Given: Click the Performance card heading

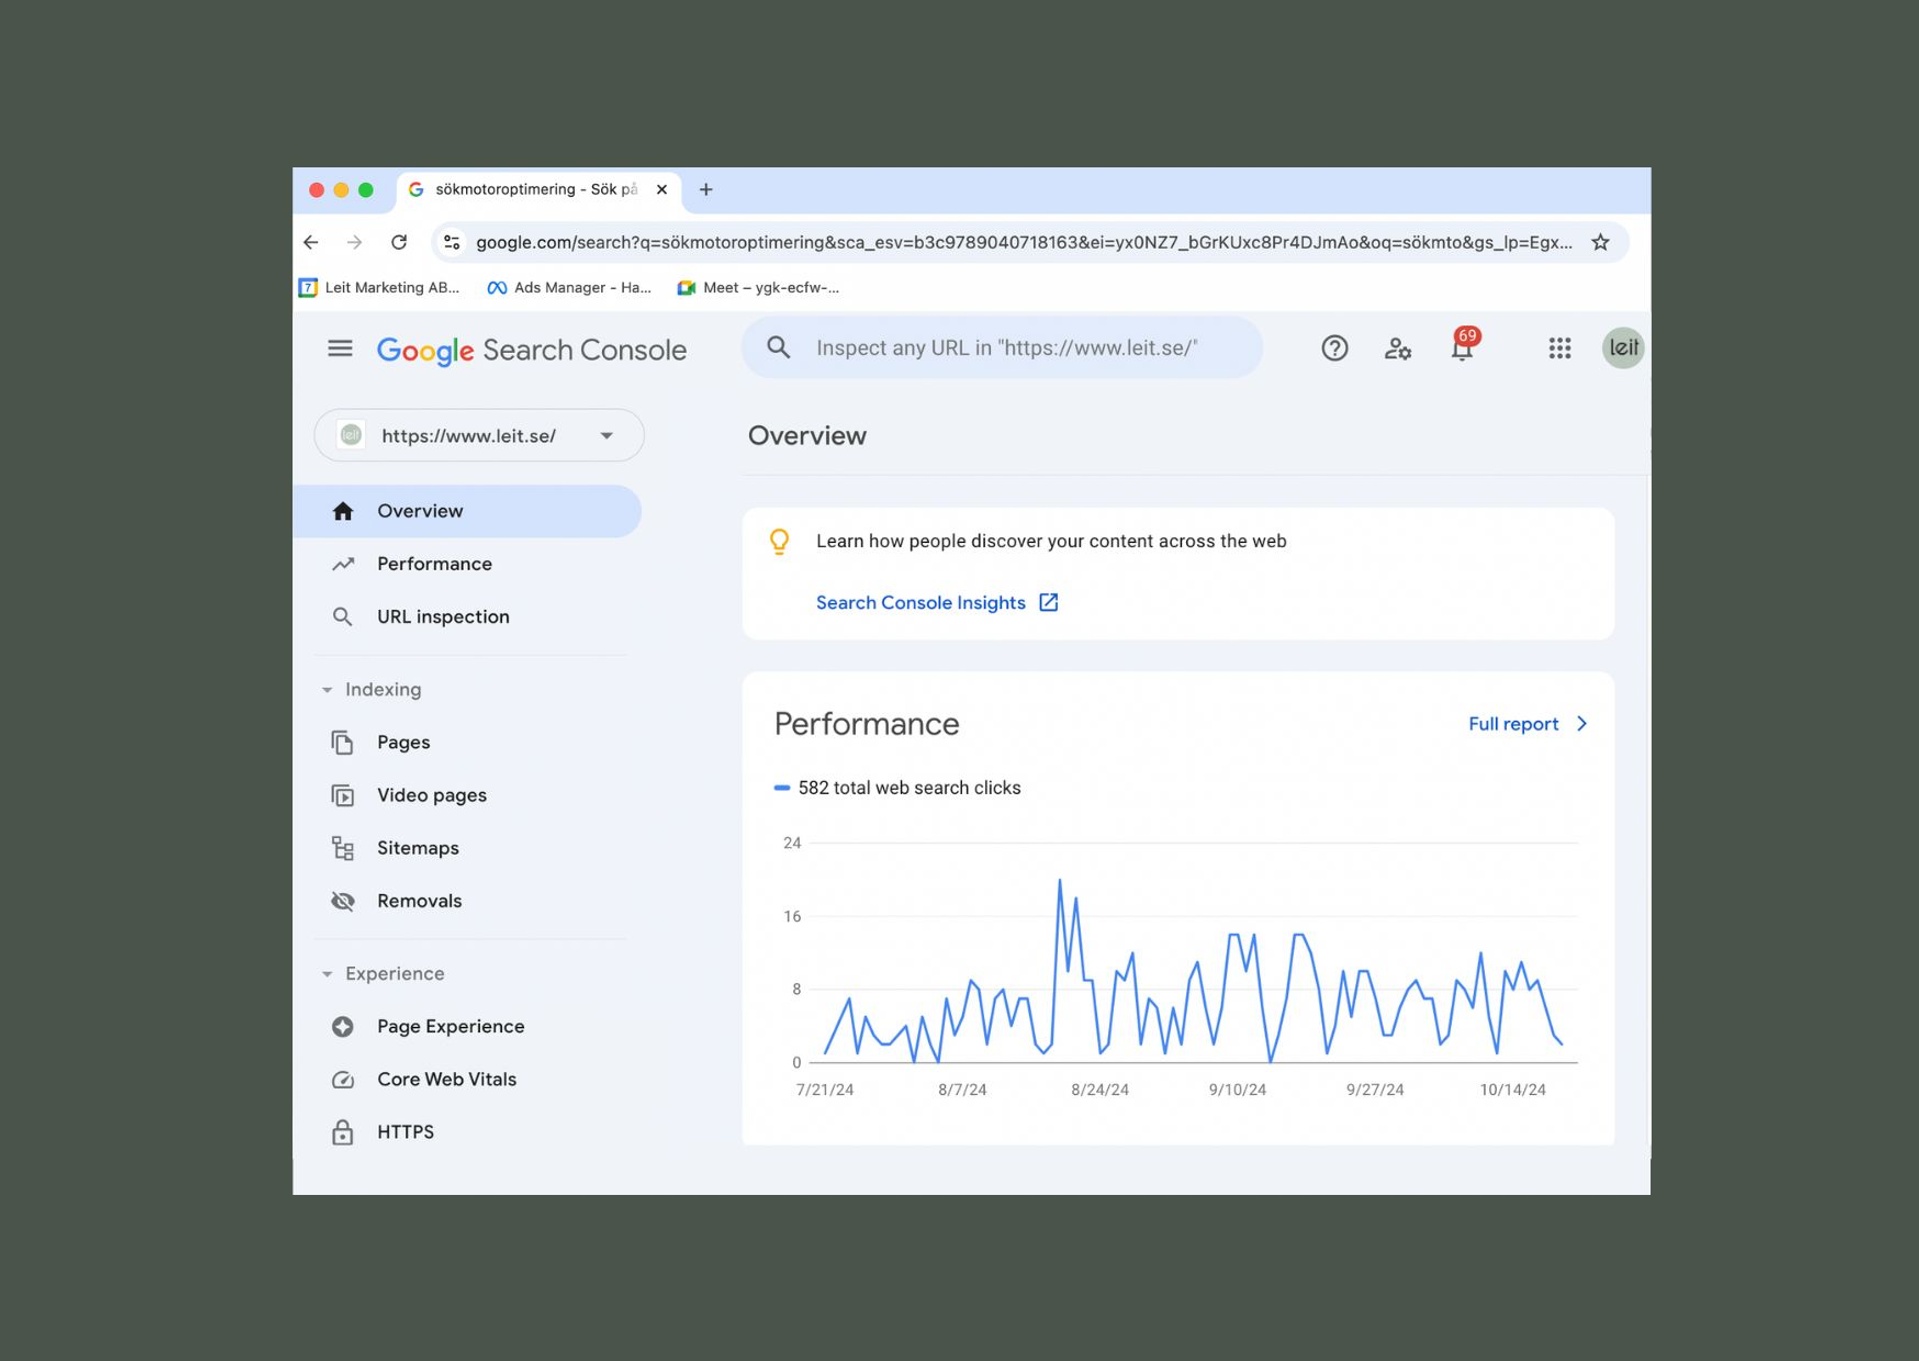Looking at the screenshot, I should (x=866, y=723).
